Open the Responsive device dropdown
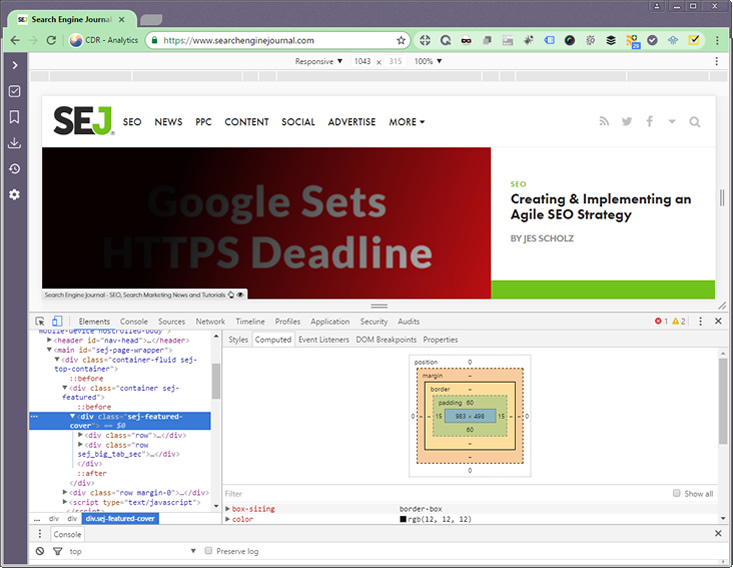The image size is (733, 568). pyautogui.click(x=318, y=61)
